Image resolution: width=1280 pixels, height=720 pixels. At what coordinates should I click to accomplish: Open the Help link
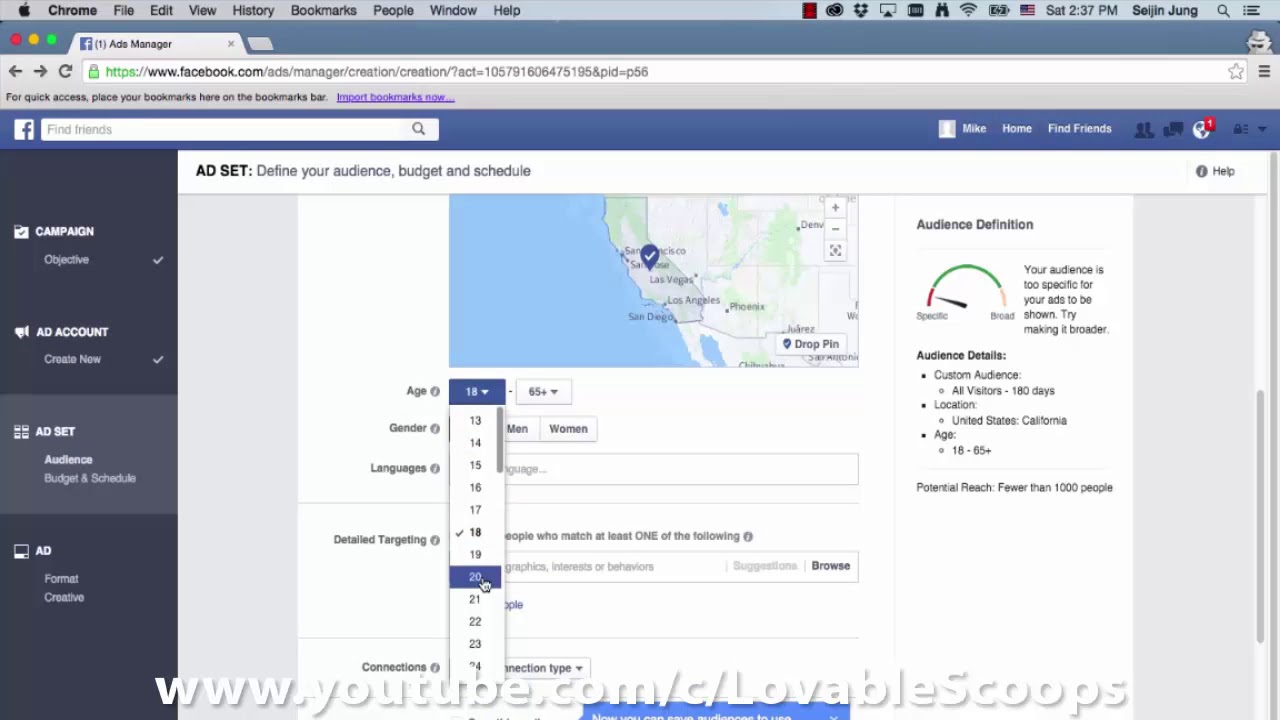pos(1223,171)
